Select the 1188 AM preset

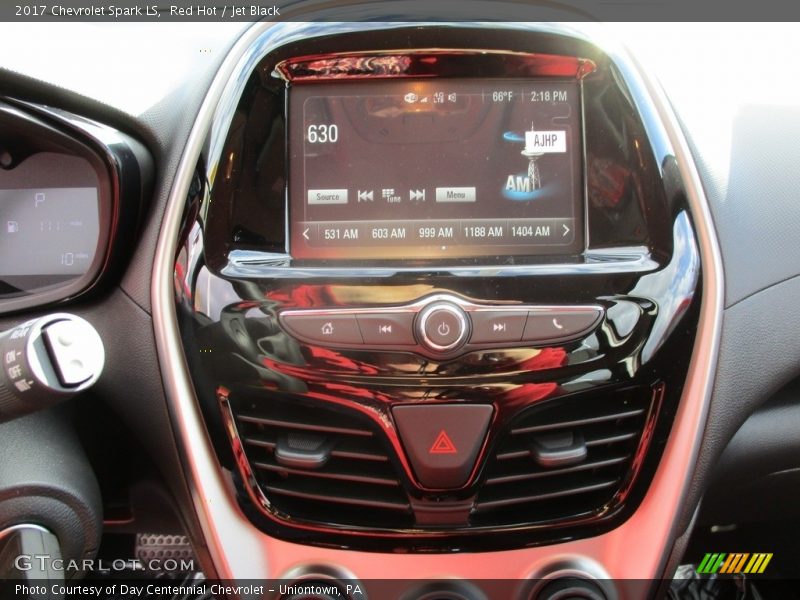(x=483, y=231)
